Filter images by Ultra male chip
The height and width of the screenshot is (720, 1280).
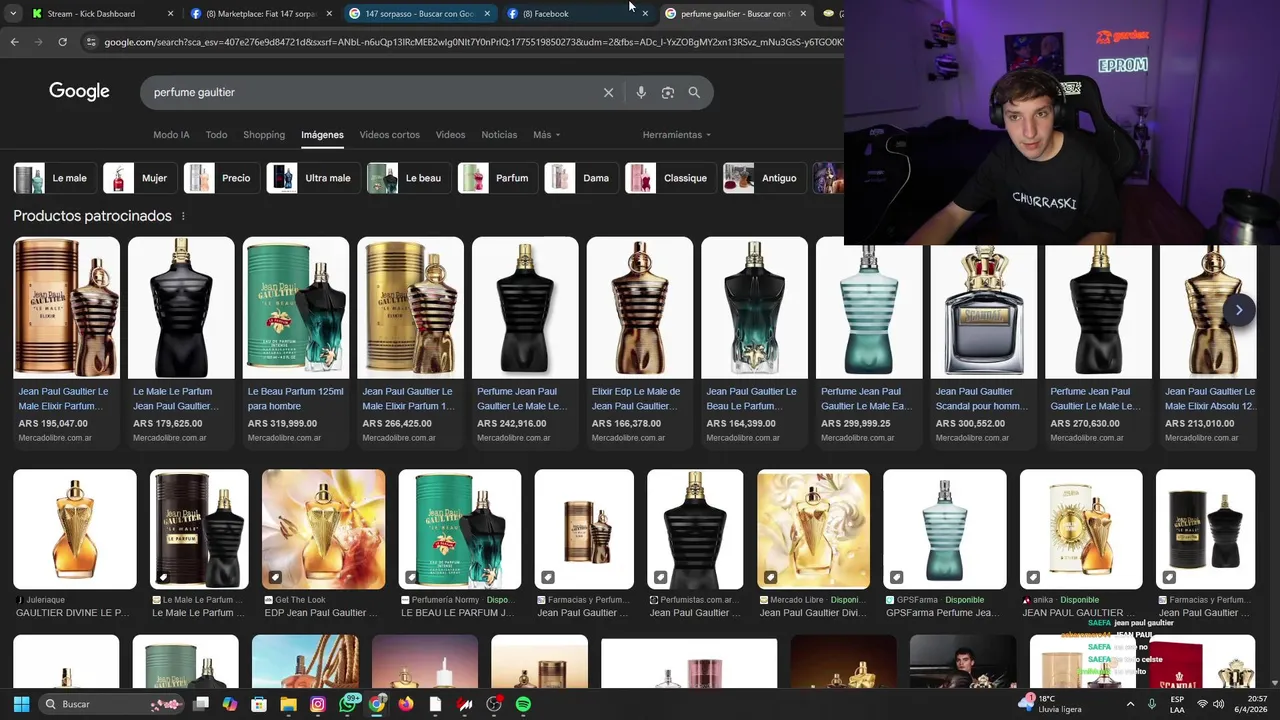[x=313, y=178]
